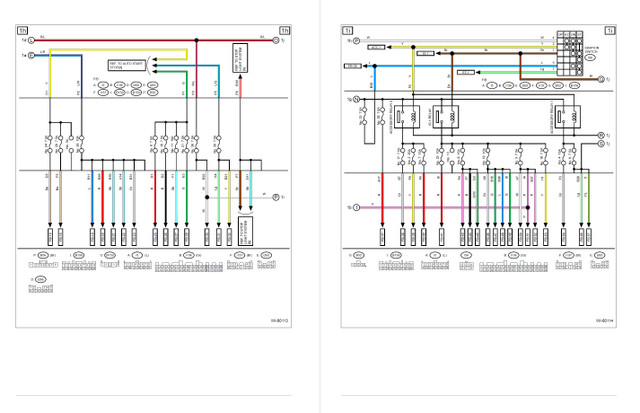Image resolution: width=640 pixels, height=413 pixels.
Task: Click the 1h marker at top-right of left page
Action: click(x=284, y=30)
